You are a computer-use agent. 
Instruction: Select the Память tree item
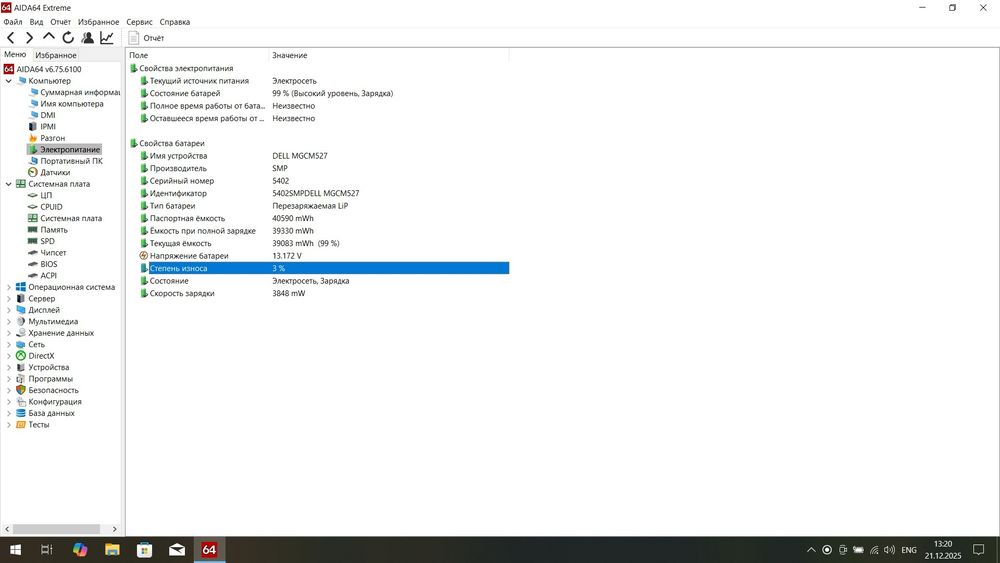[54, 230]
